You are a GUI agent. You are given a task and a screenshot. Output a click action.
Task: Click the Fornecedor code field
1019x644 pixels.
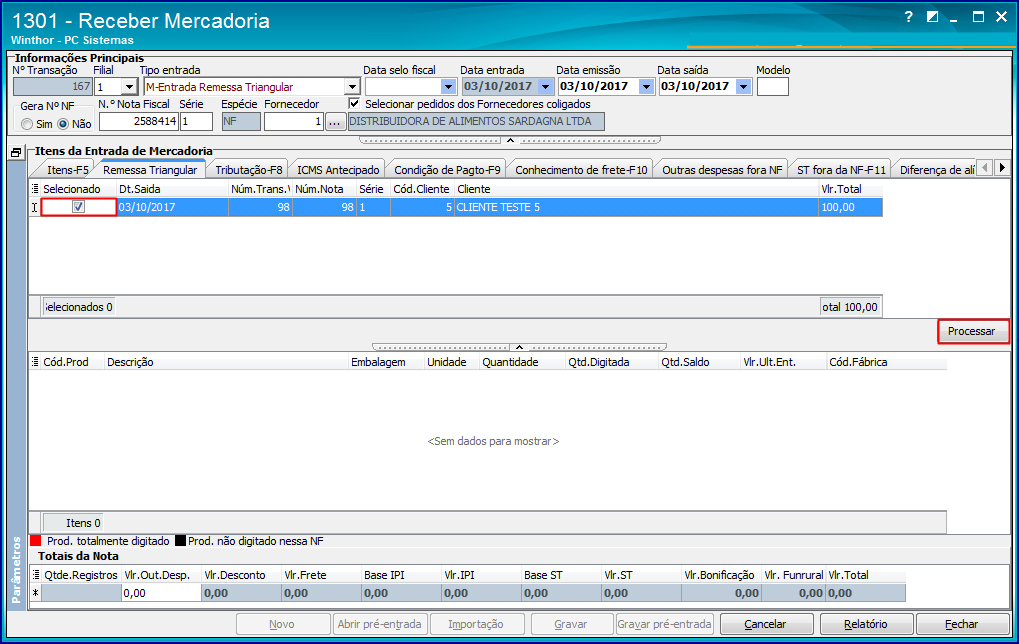(294, 122)
